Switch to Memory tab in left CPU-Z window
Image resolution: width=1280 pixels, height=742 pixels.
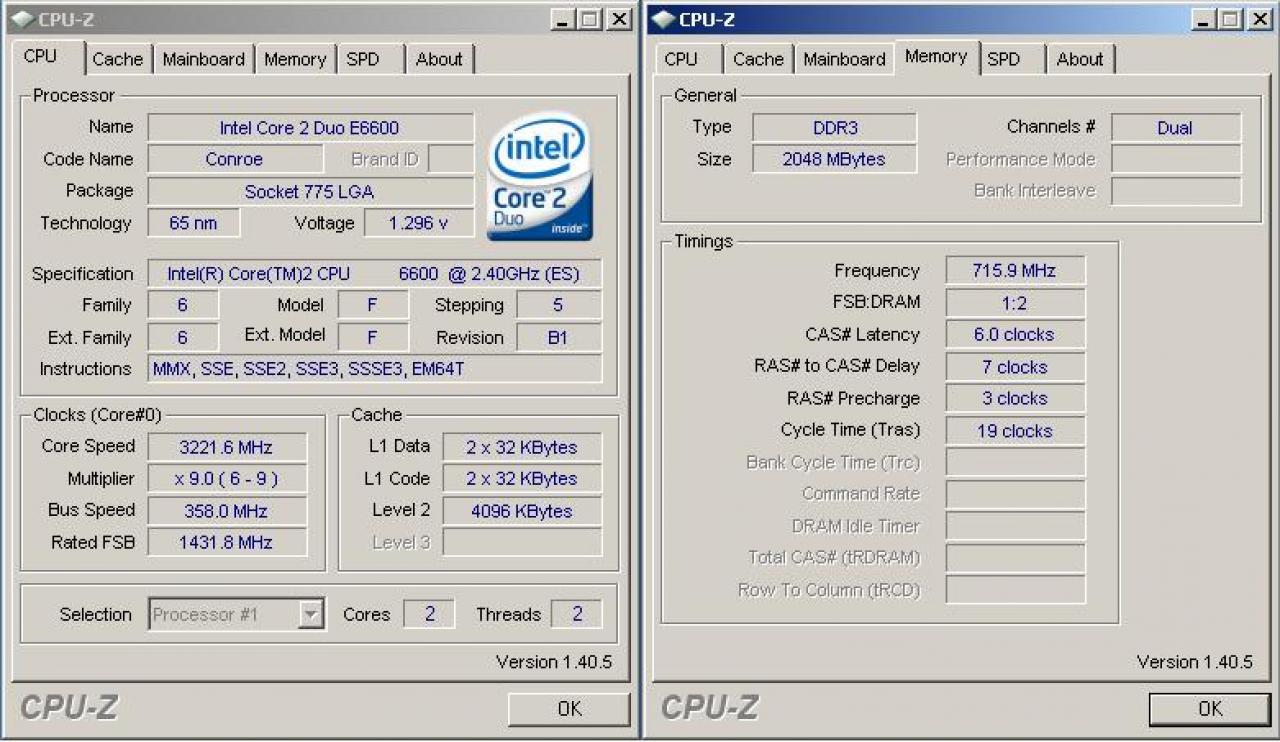tap(295, 59)
